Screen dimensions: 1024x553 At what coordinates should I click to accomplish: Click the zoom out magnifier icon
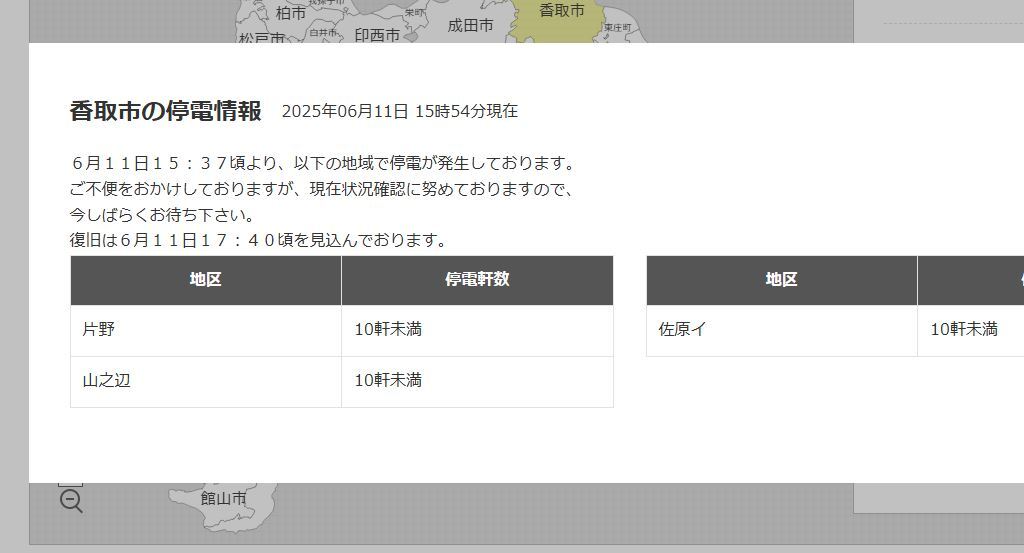coord(71,501)
